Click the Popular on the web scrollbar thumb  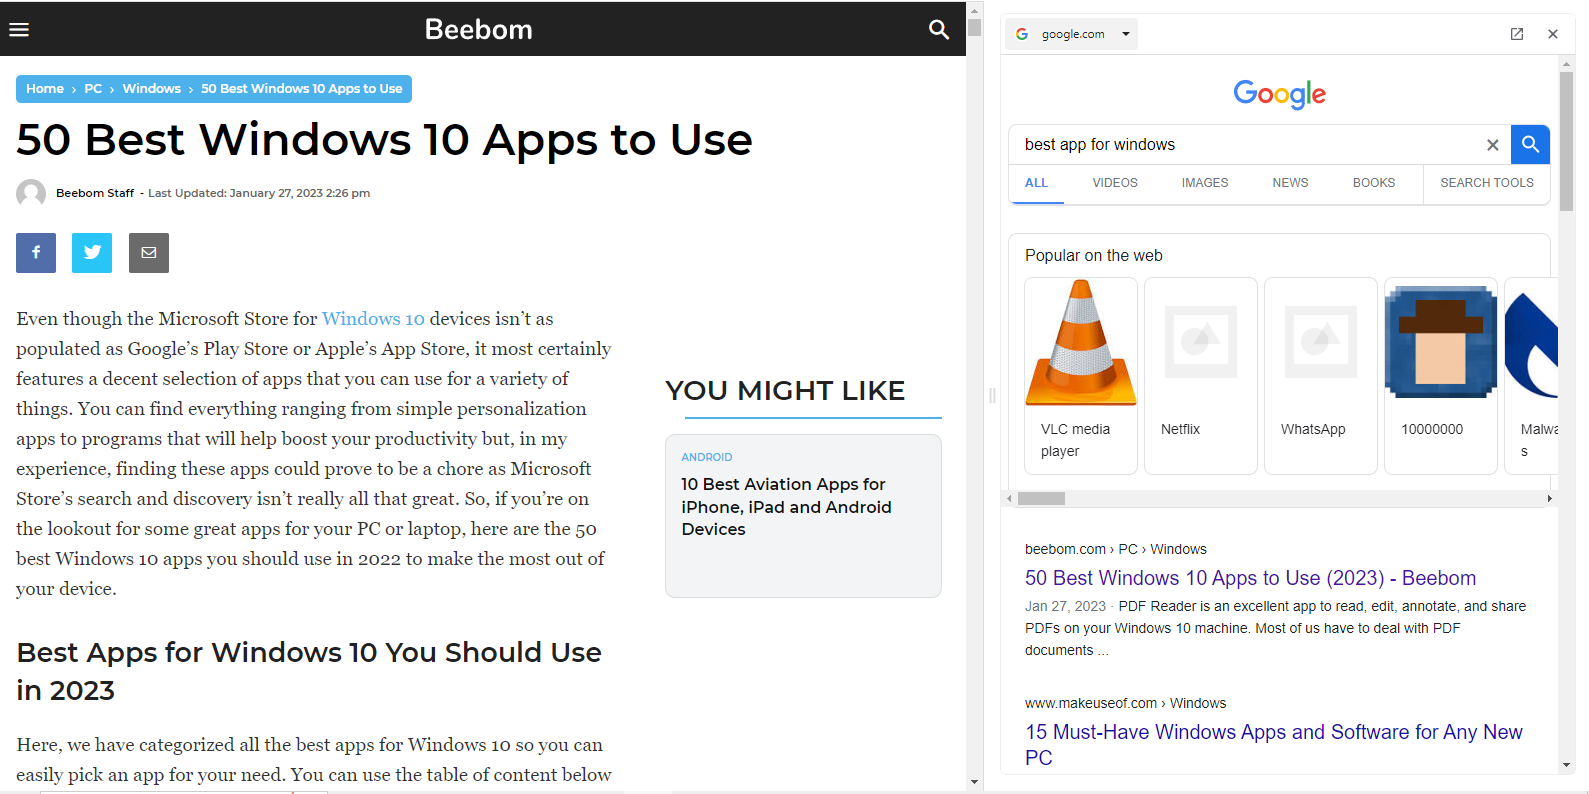(1041, 498)
